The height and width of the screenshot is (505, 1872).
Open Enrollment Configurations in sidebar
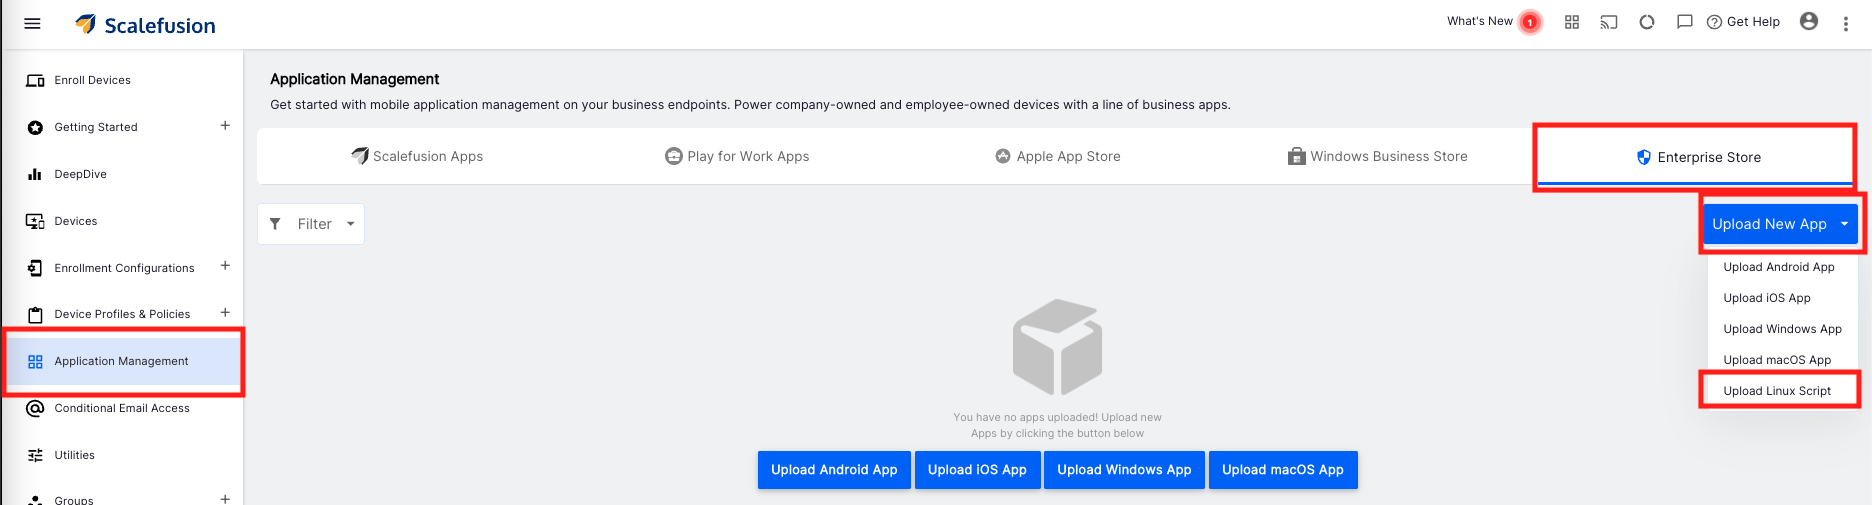[124, 268]
